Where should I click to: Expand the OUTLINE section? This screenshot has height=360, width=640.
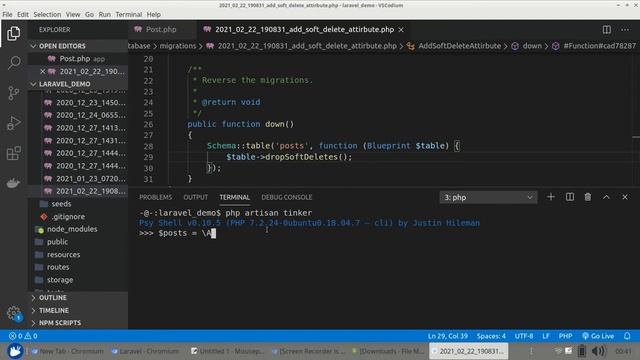point(53,298)
